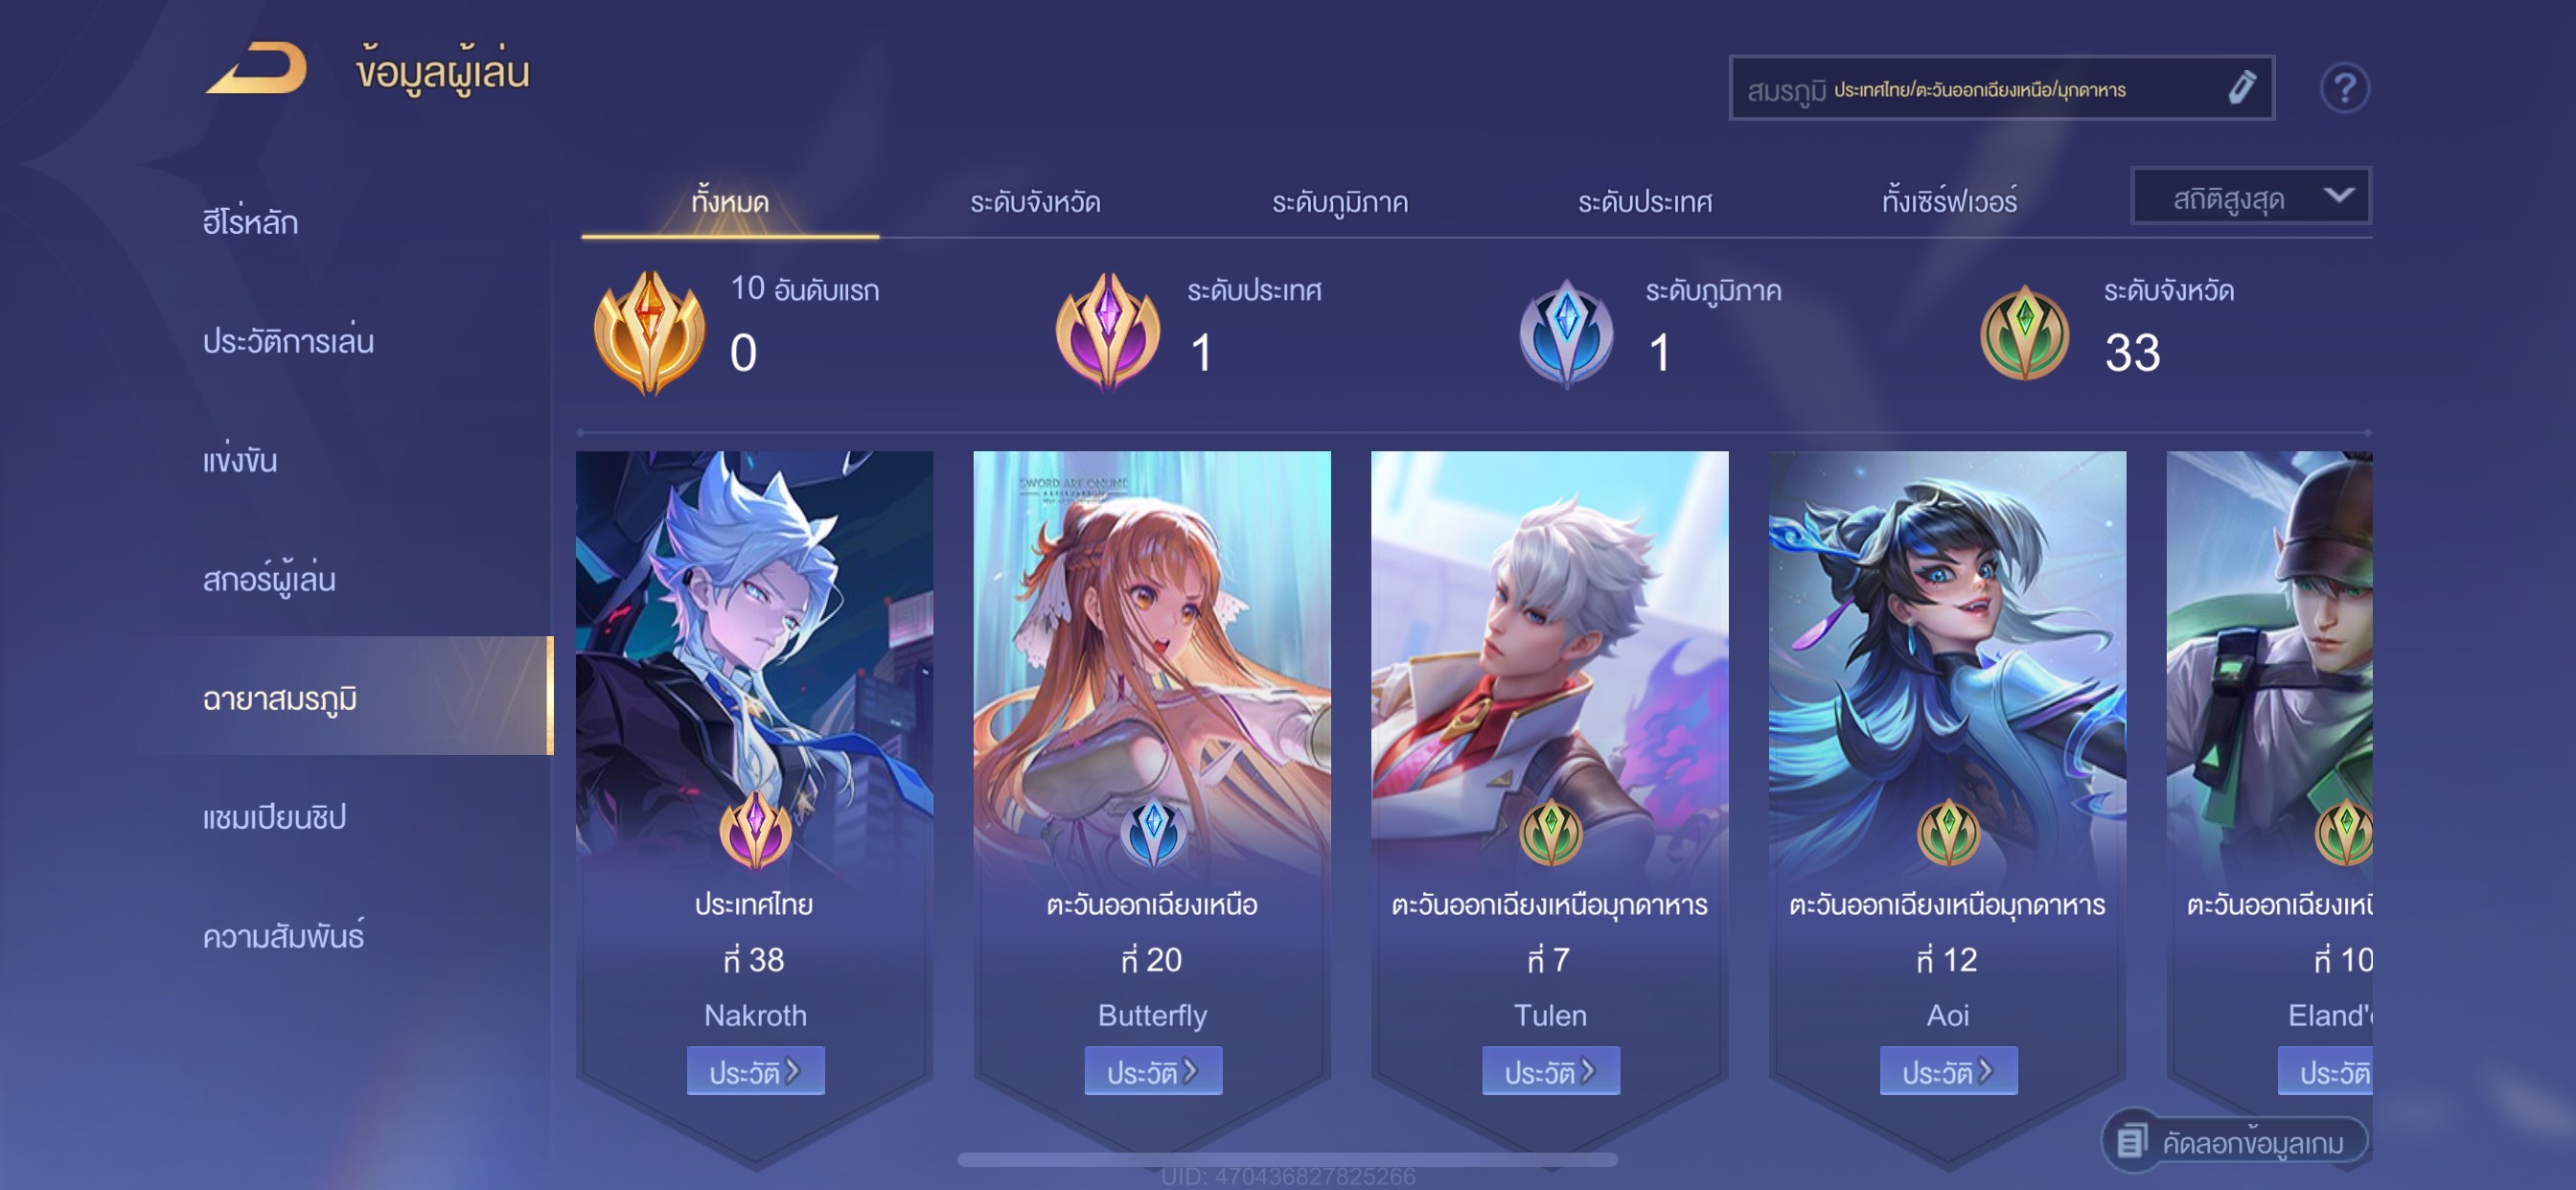Click the purple country-level badge icon
2576x1190 pixels.
[1108, 331]
